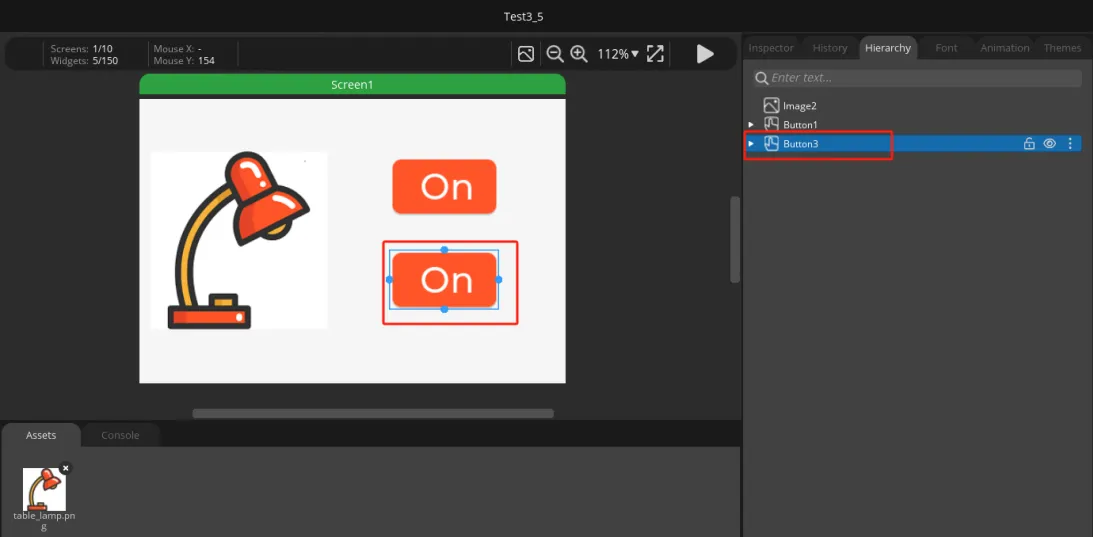This screenshot has width=1093, height=537.
Task: Open the Animation tab
Action: (x=1005, y=48)
